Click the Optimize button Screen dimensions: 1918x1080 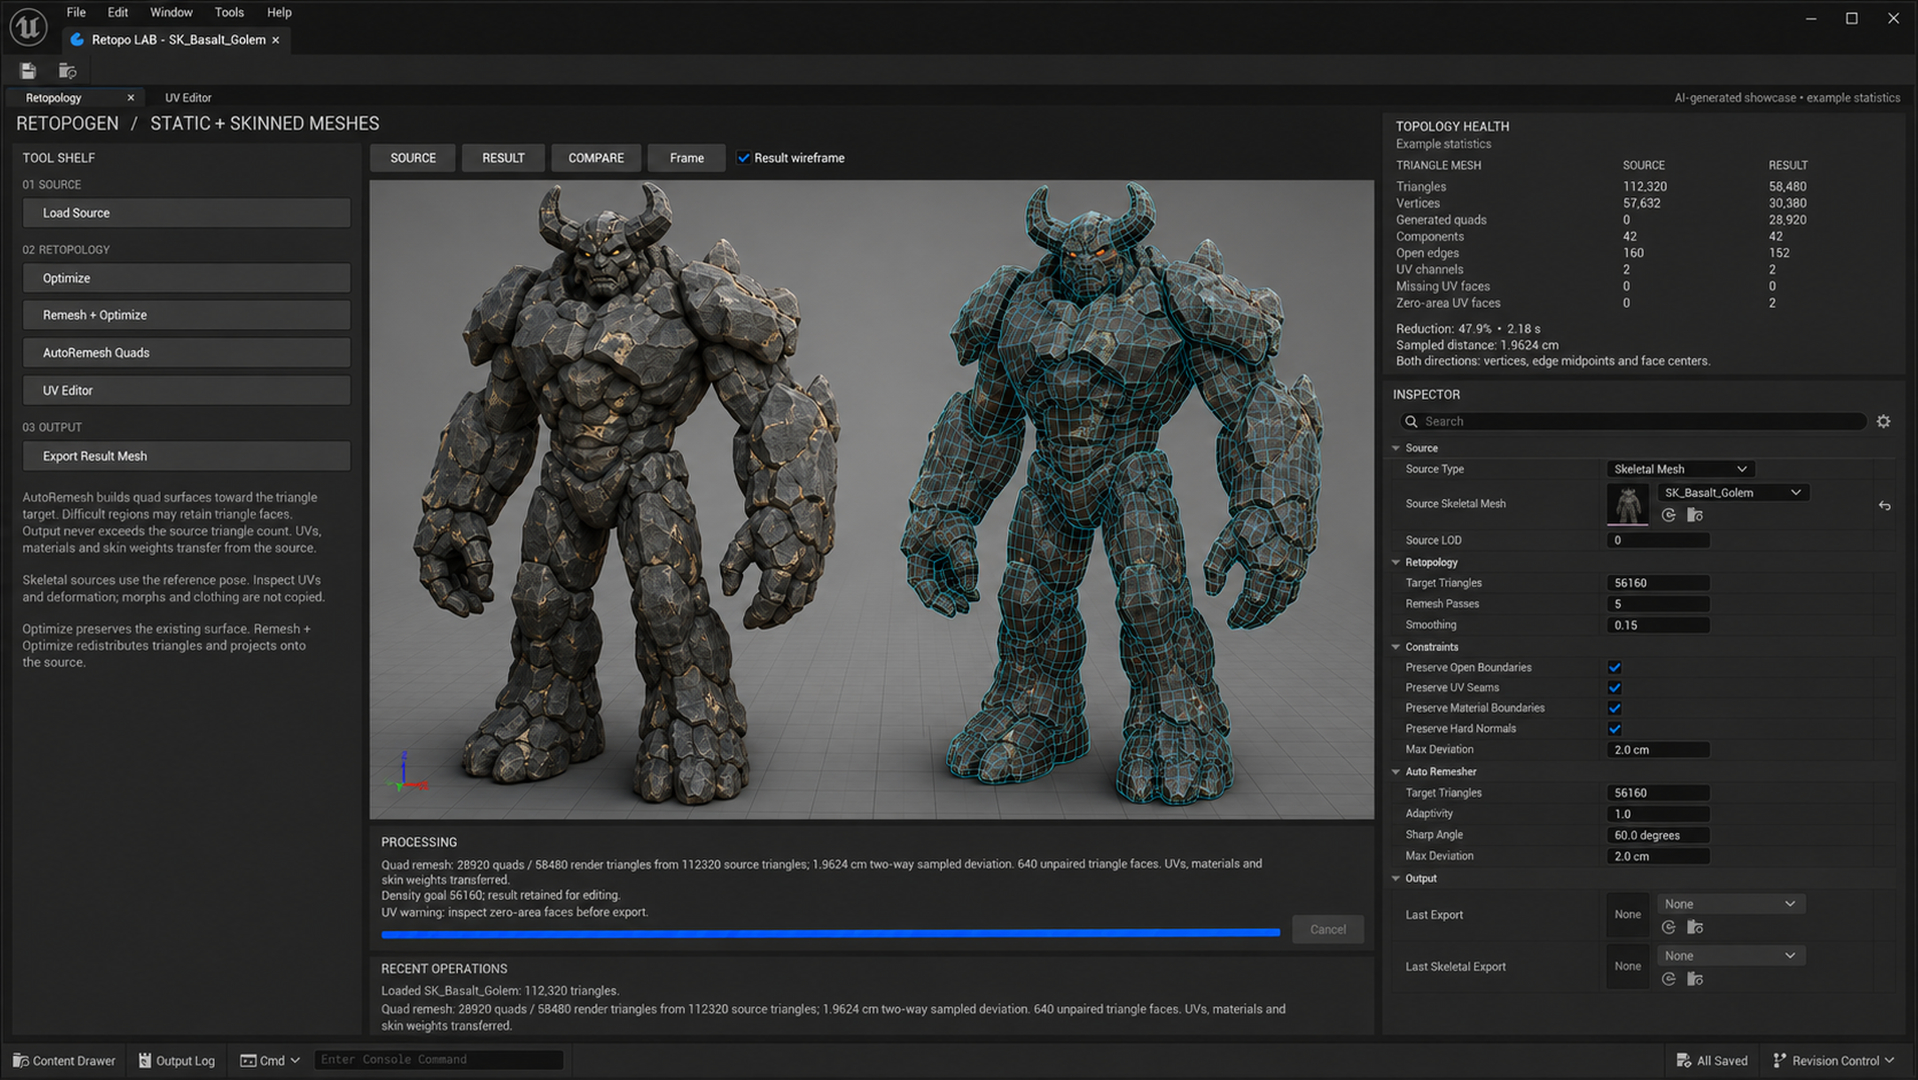pos(186,278)
